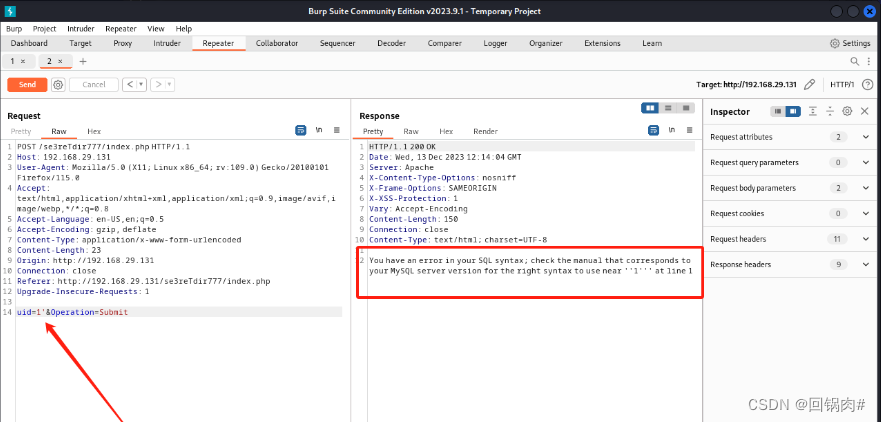881x422 pixels.
Task: Click the uid=1' request body line
Action: (179, 312)
